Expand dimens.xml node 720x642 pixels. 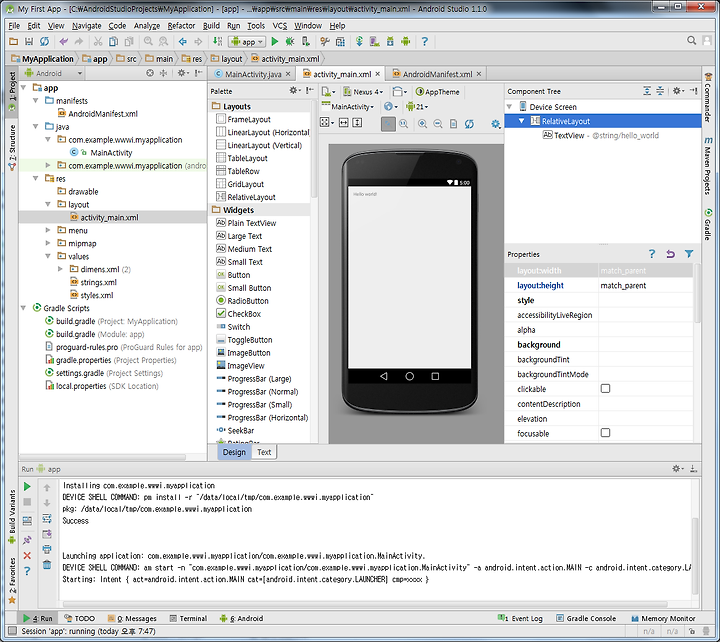[60, 269]
